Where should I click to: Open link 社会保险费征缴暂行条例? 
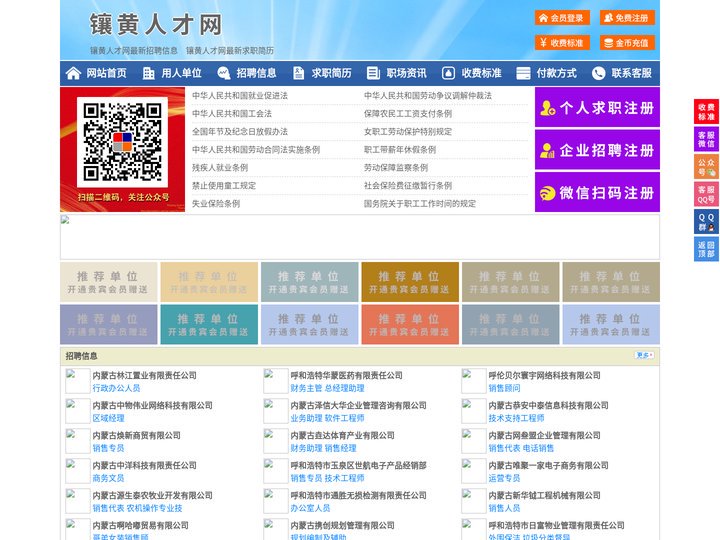[408, 186]
